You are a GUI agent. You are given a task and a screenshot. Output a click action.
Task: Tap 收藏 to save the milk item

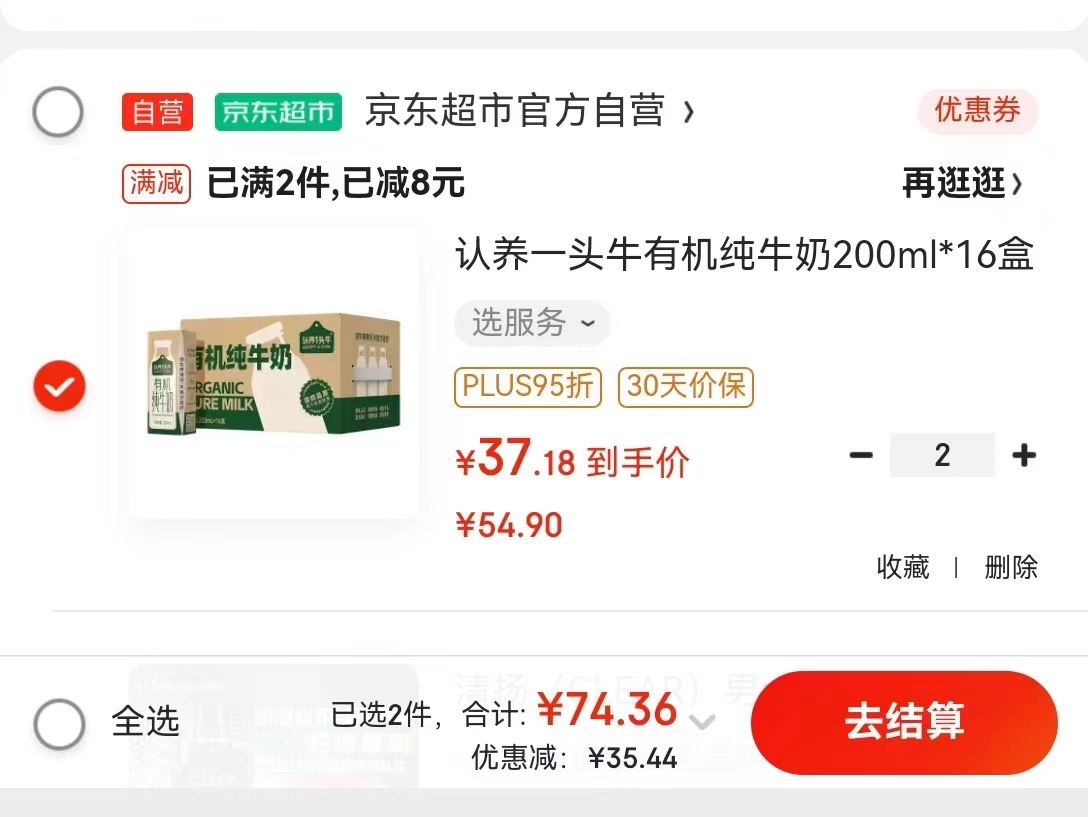pyautogui.click(x=903, y=567)
